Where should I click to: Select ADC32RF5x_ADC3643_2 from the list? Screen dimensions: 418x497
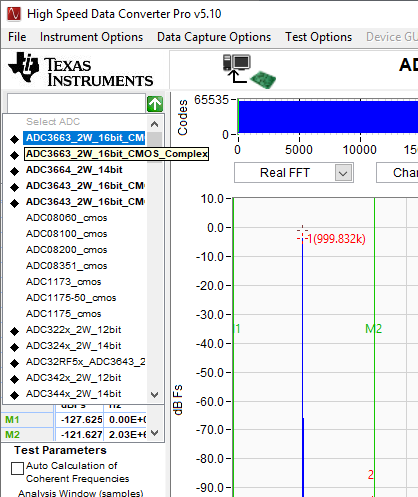click(86, 362)
